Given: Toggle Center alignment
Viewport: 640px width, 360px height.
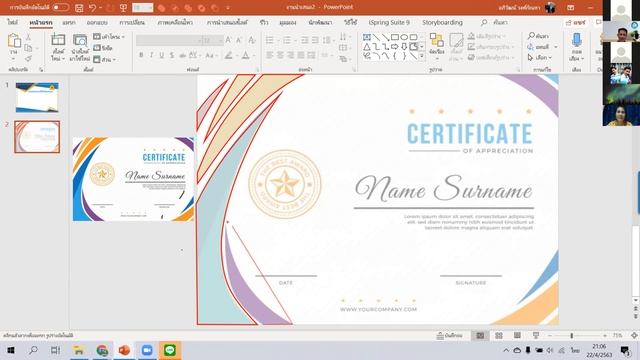Looking at the screenshot, I should (x=280, y=55).
